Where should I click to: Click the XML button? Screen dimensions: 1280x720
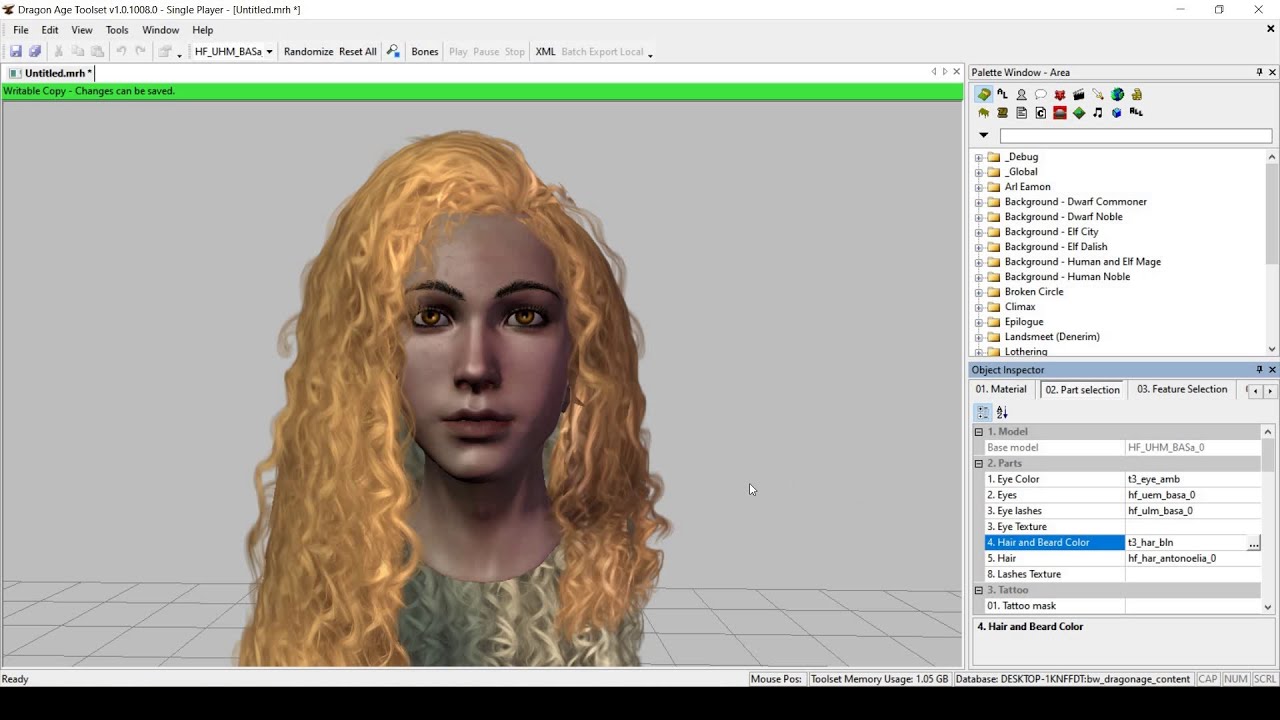(545, 52)
